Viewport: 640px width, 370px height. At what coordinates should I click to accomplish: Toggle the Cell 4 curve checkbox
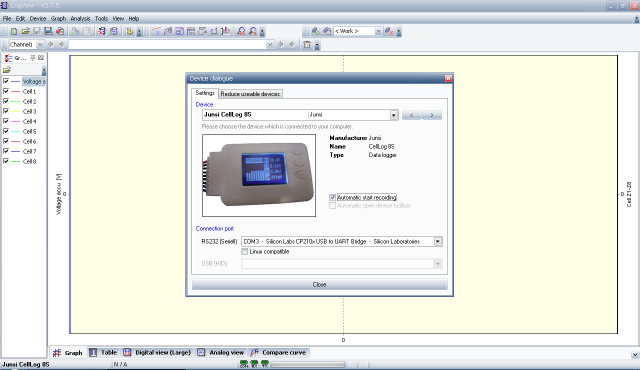point(6,121)
